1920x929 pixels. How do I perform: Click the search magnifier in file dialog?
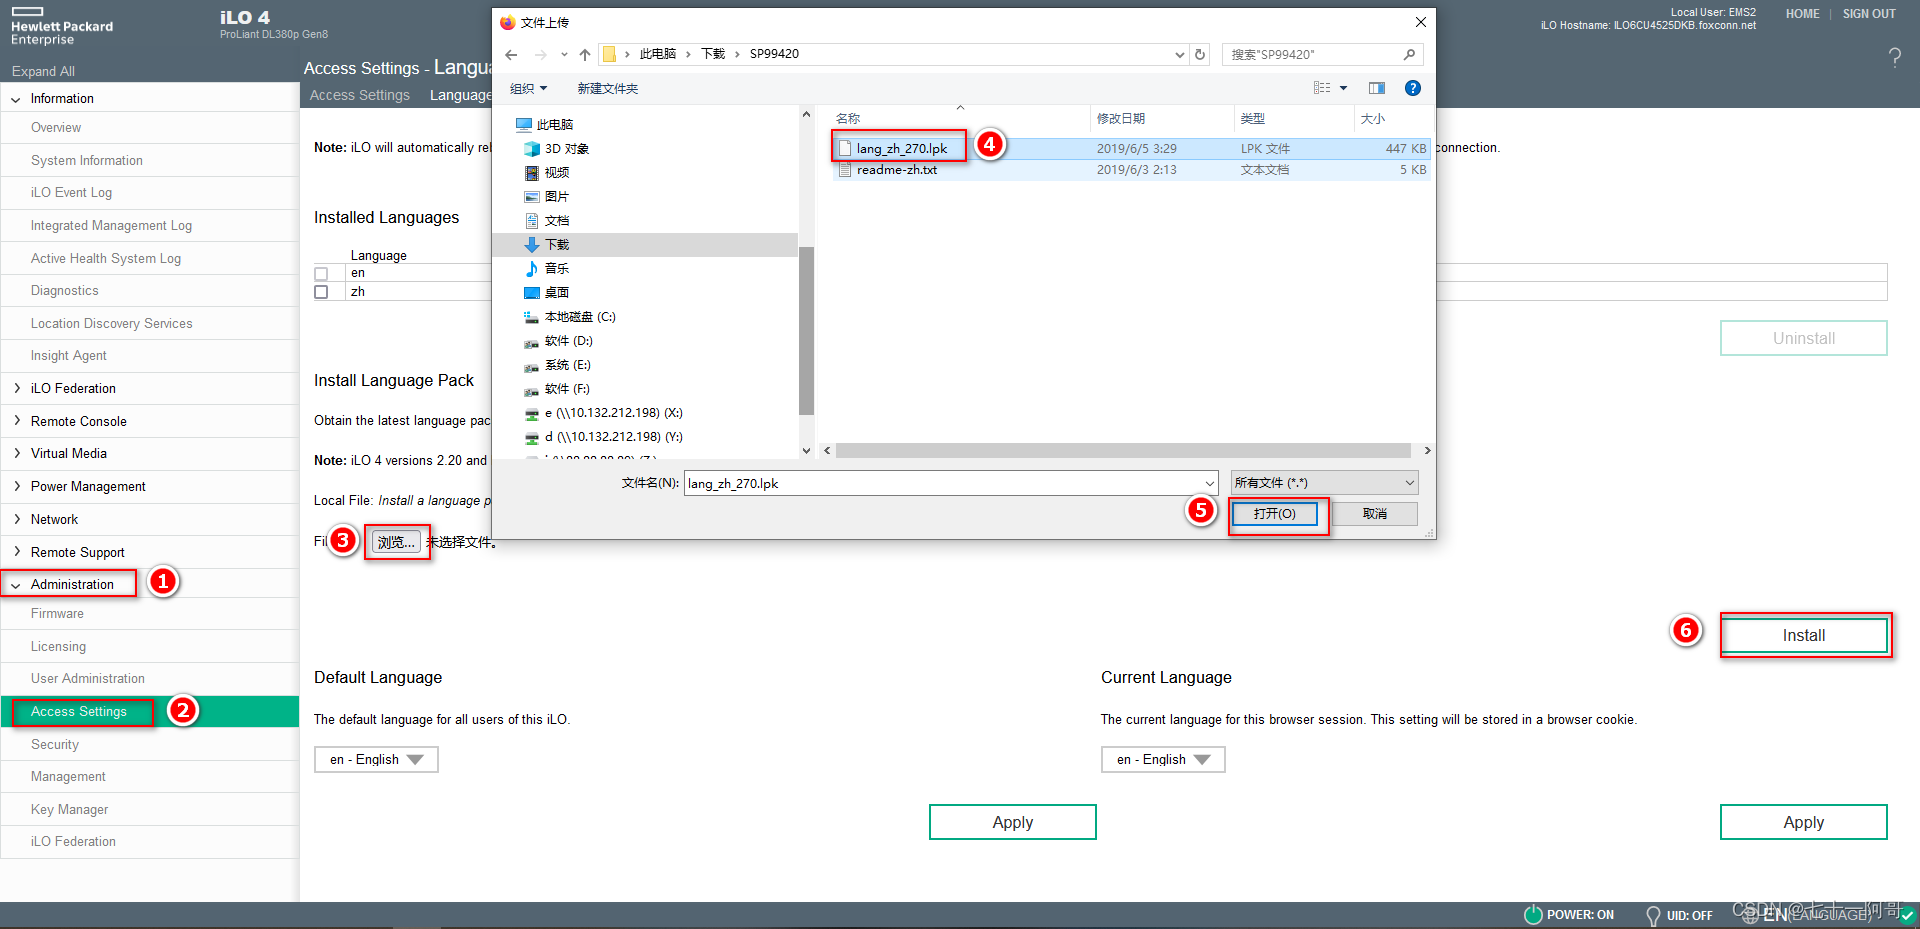pyautogui.click(x=1409, y=54)
